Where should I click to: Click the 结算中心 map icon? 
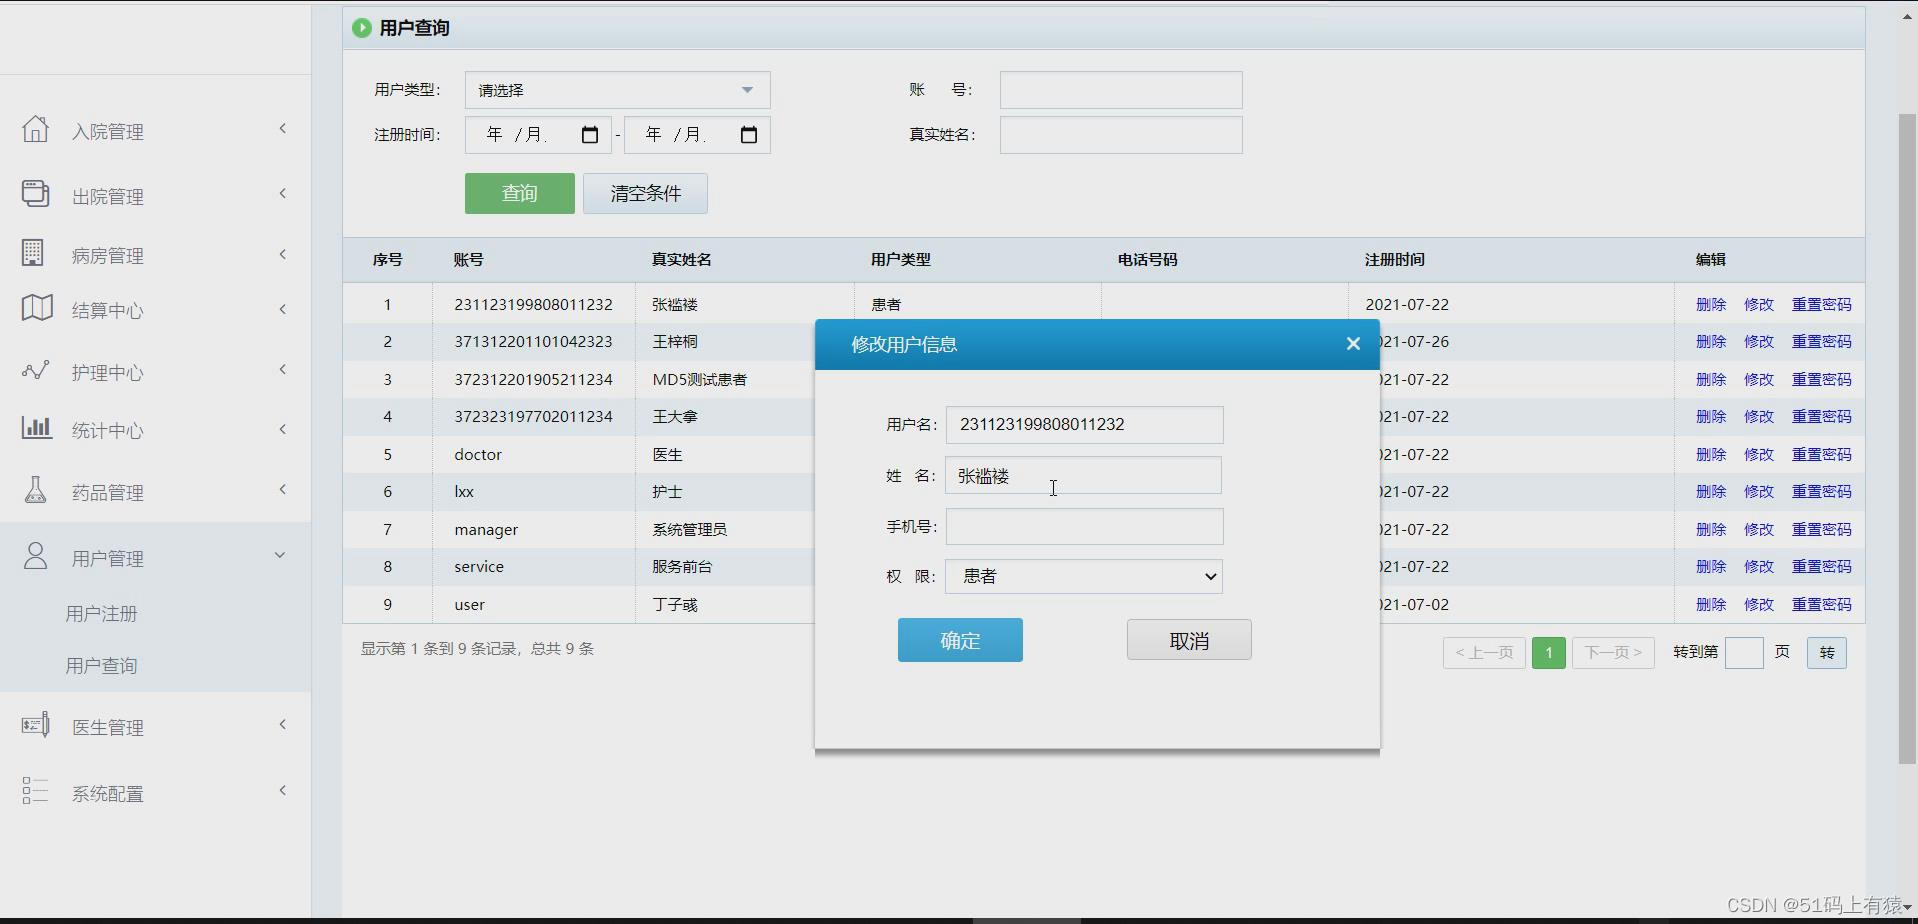coord(37,308)
